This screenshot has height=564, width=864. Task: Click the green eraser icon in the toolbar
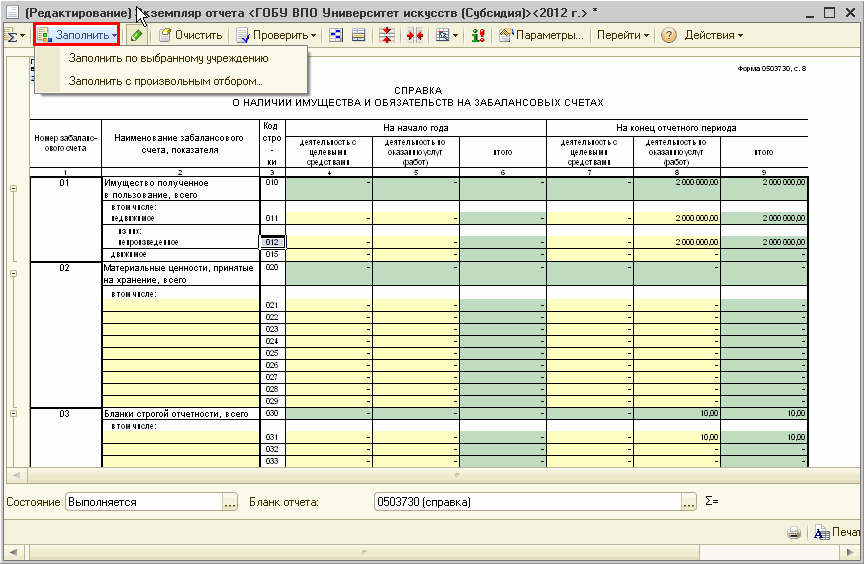click(136, 35)
